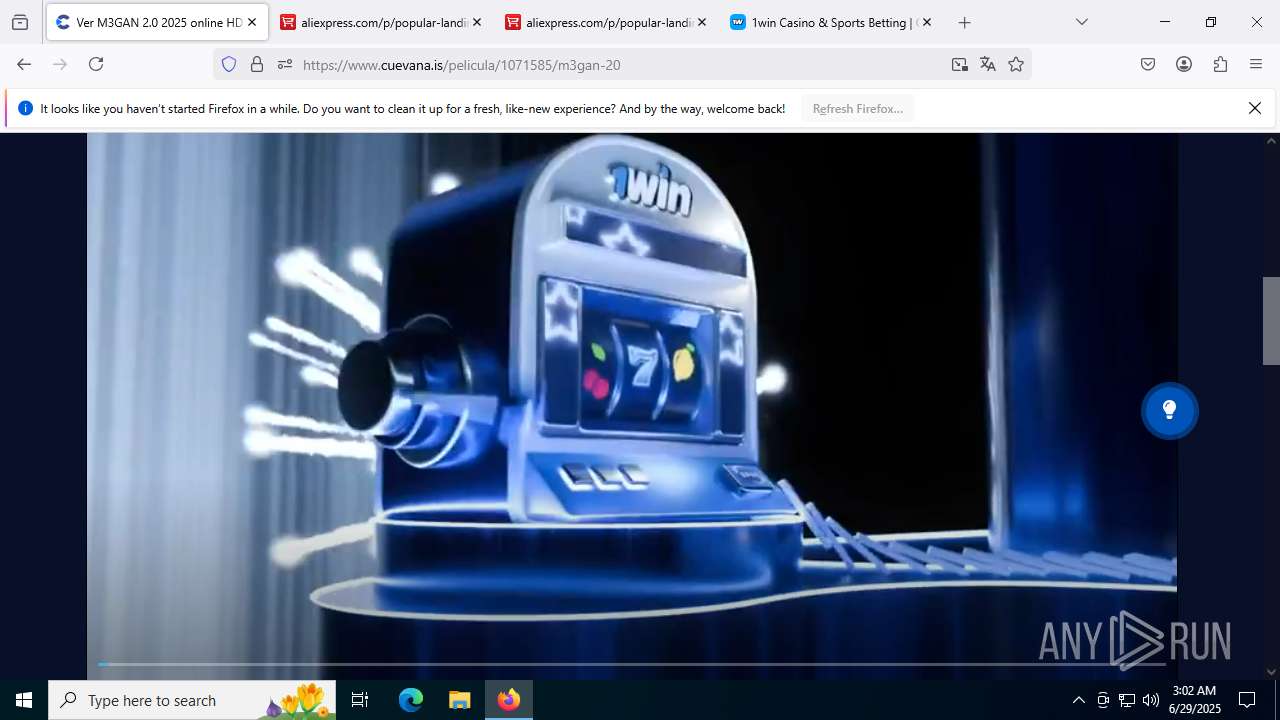Image resolution: width=1280 pixels, height=720 pixels.
Task: Open File Explorer from the taskbar
Action: 459,700
